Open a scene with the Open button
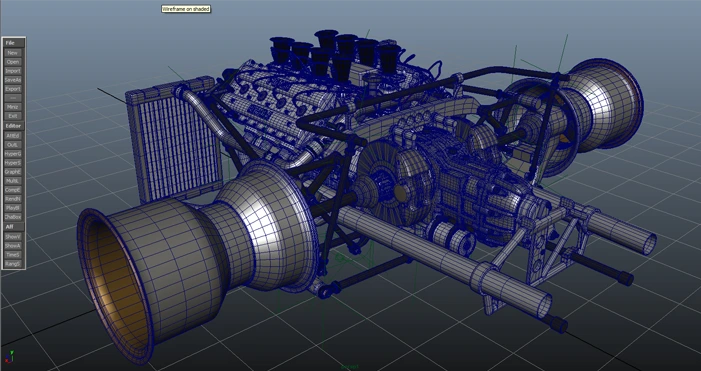This screenshot has height=371, width=701. [13, 62]
